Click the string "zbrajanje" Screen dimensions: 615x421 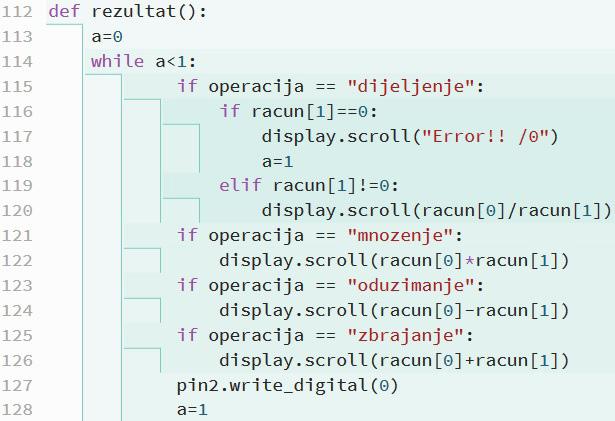(x=406, y=336)
